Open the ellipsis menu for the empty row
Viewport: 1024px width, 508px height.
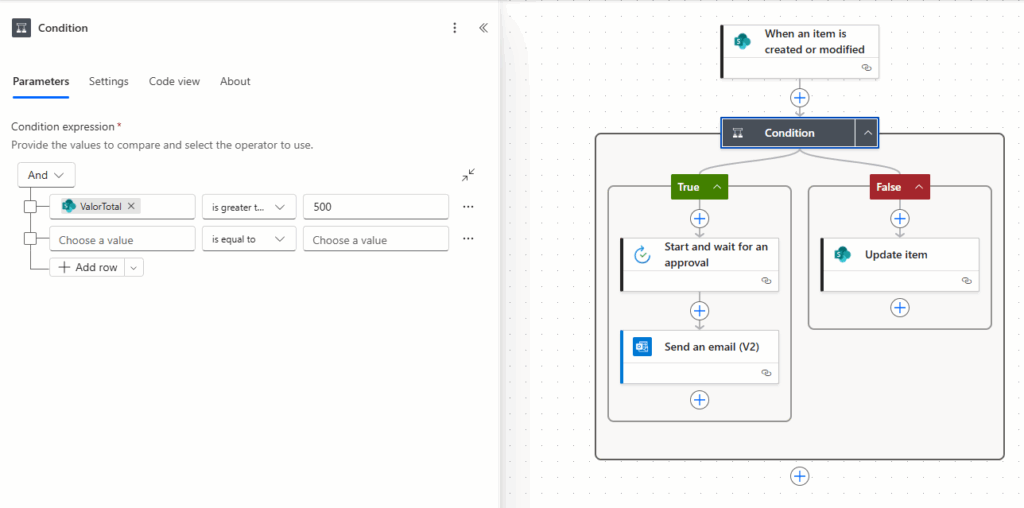468,239
